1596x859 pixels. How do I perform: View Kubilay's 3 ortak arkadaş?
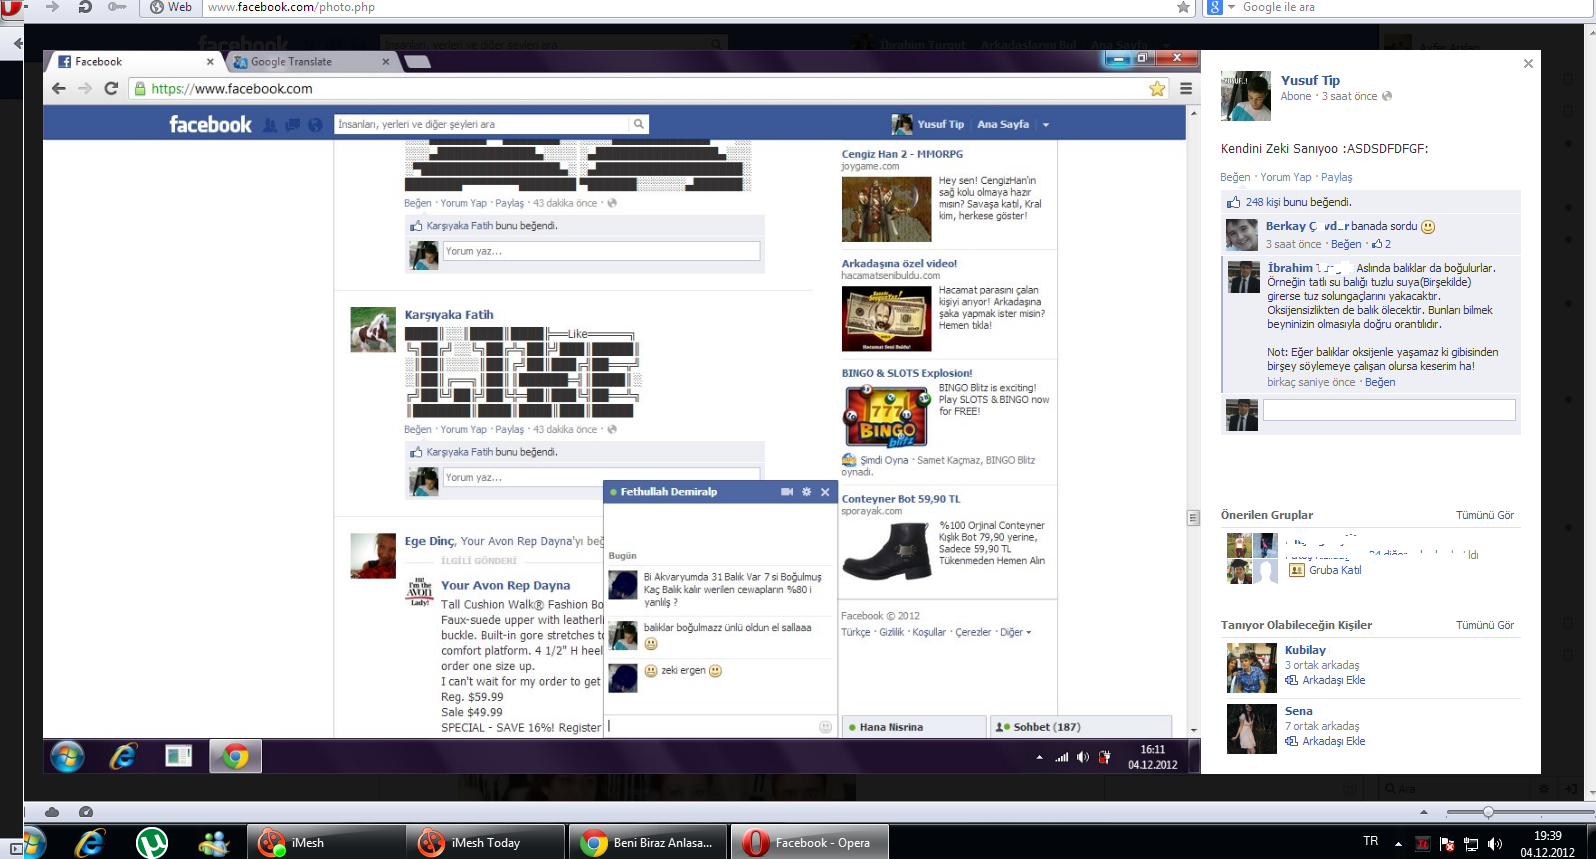1322,665
